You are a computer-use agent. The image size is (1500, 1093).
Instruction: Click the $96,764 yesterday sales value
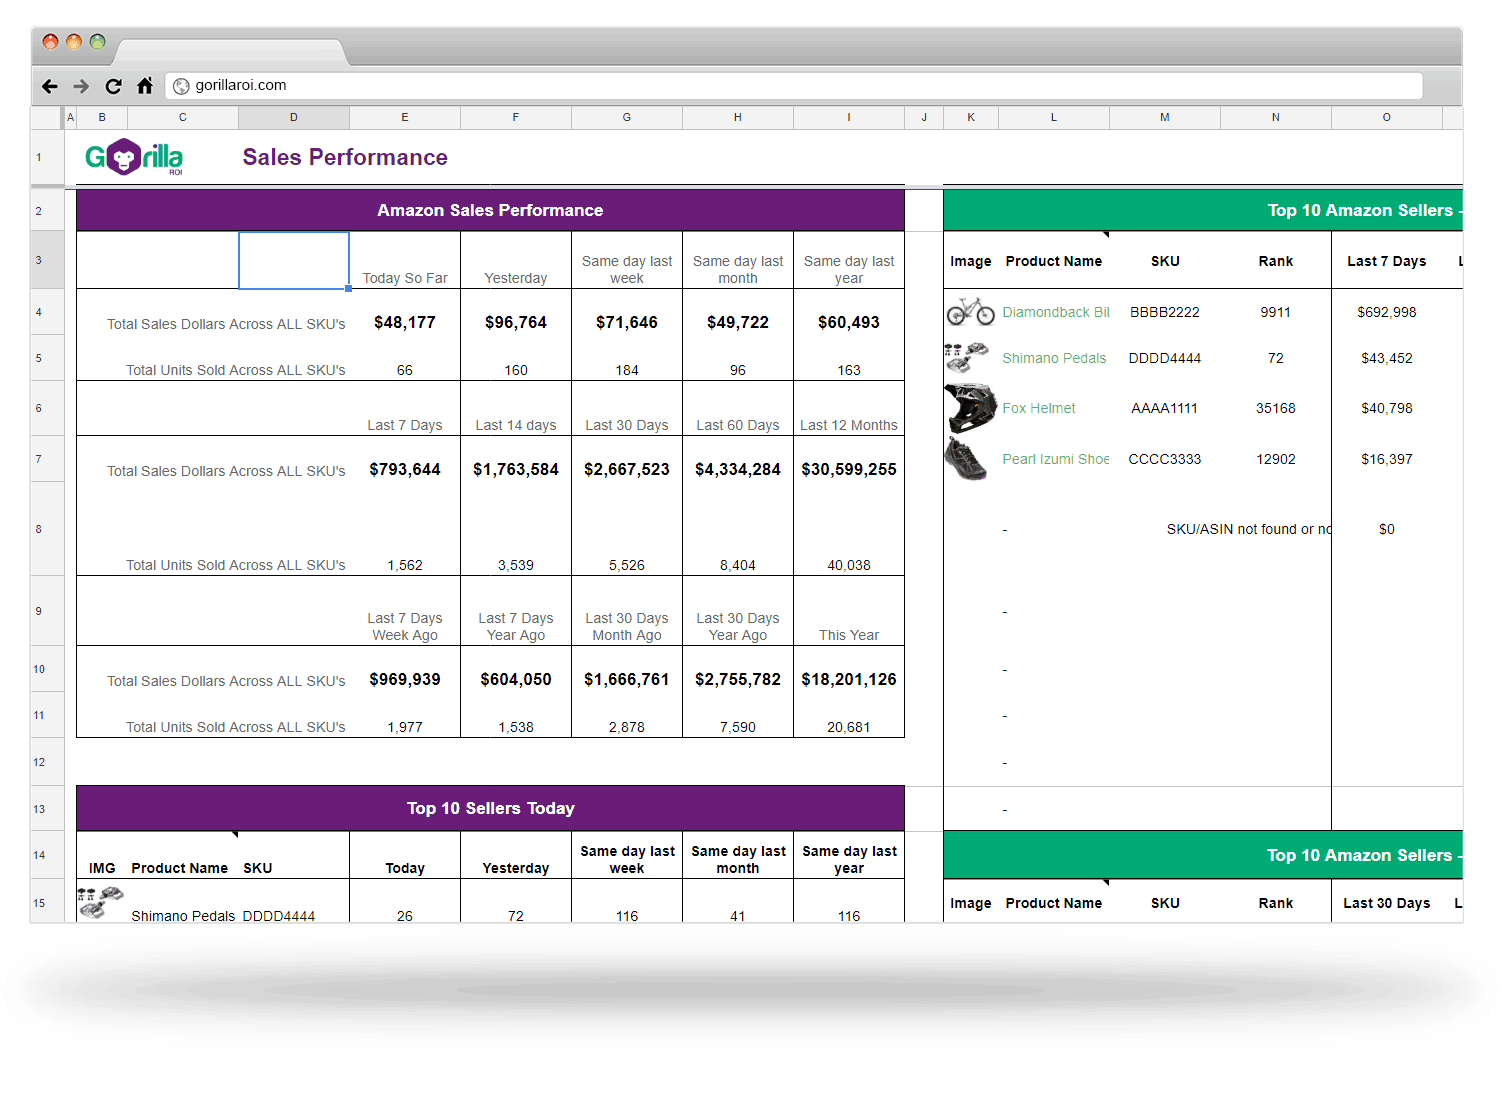[x=516, y=322]
